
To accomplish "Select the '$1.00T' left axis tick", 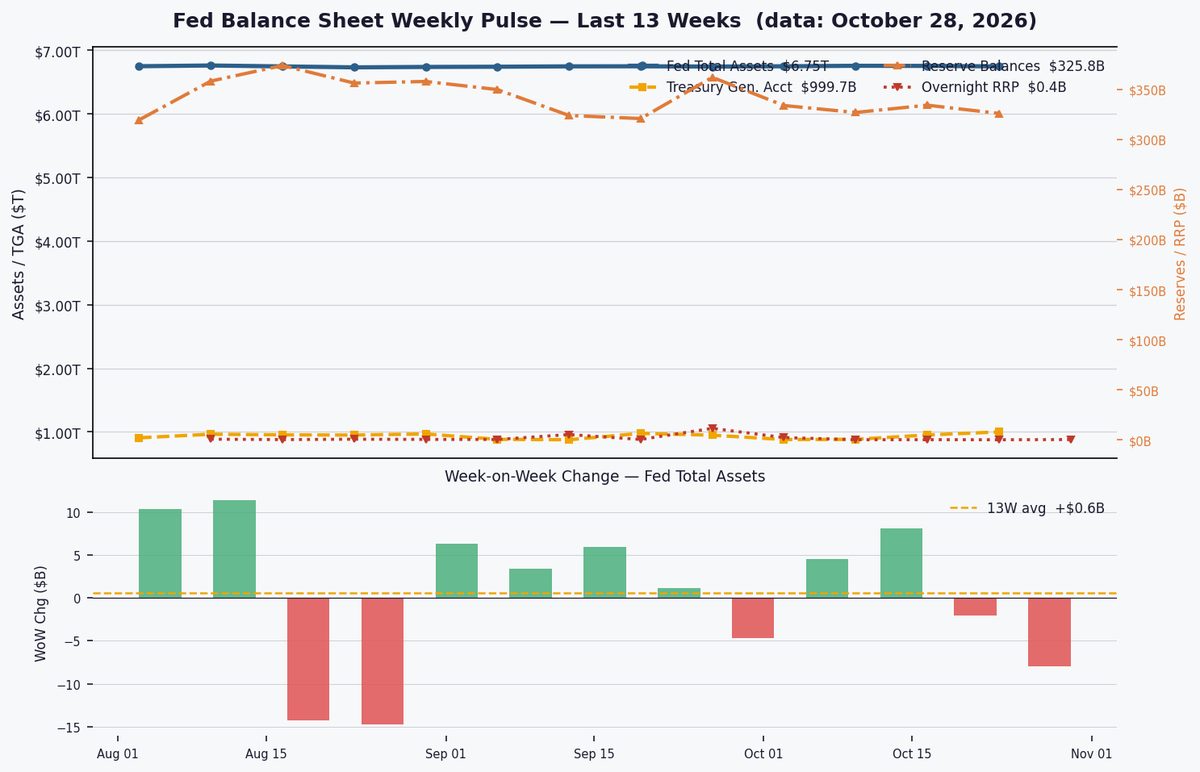I will coord(58,433).
